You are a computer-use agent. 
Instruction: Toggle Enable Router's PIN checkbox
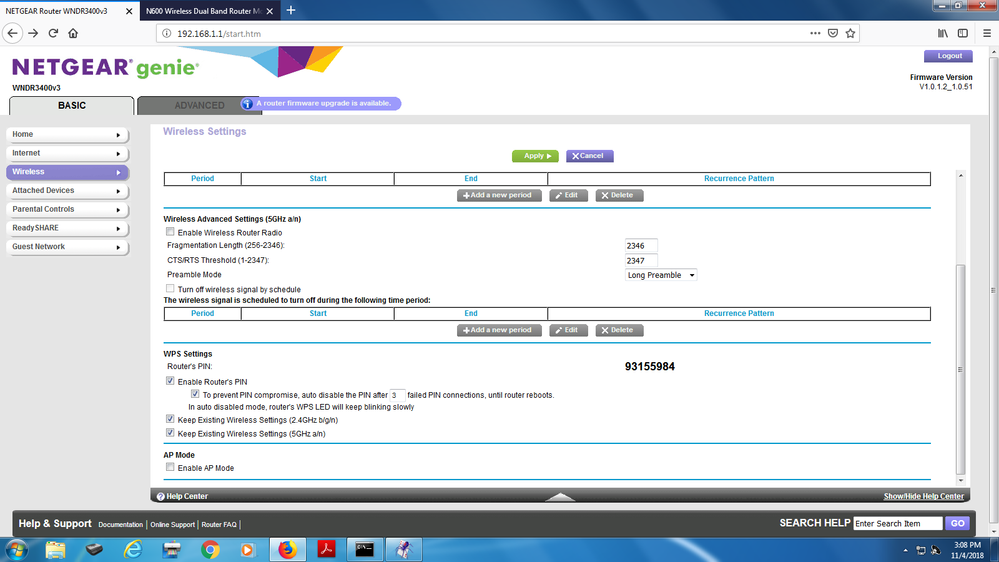(170, 381)
